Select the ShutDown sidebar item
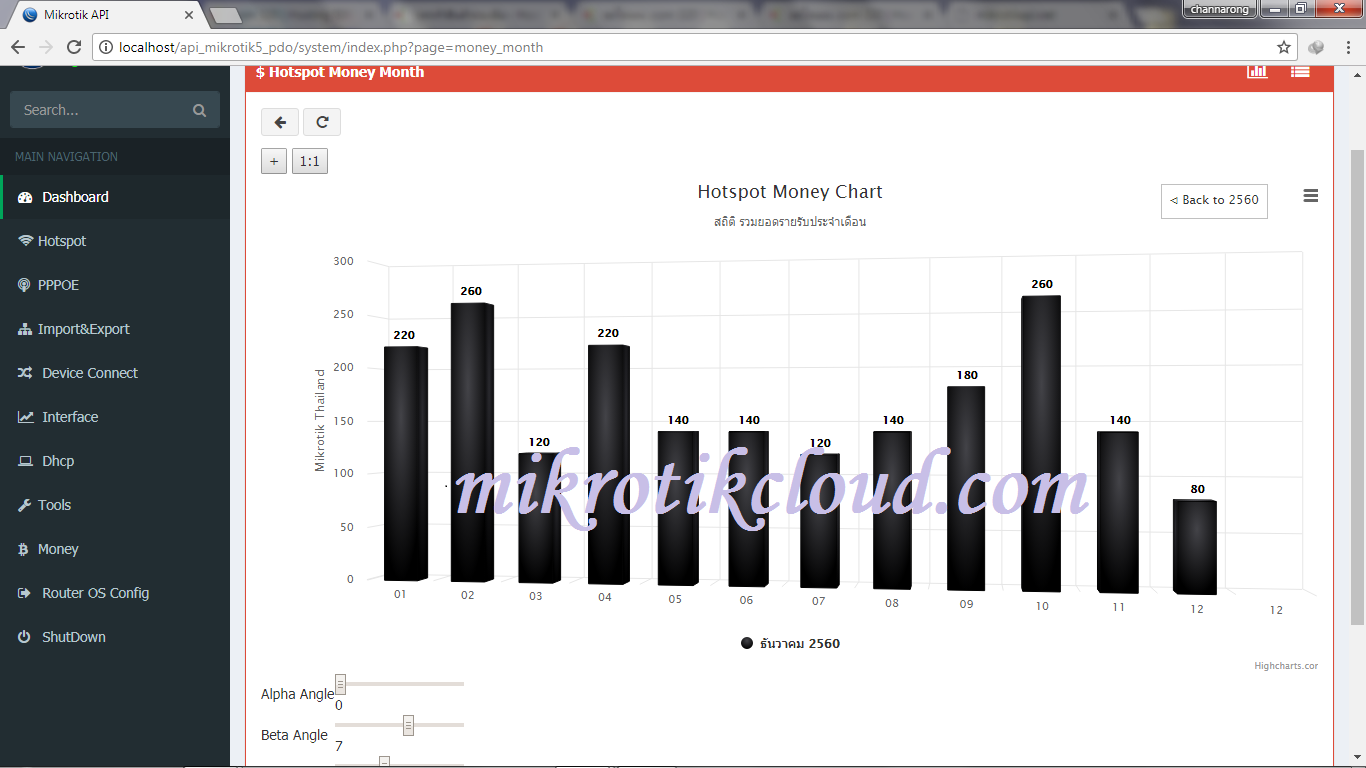 (x=74, y=637)
